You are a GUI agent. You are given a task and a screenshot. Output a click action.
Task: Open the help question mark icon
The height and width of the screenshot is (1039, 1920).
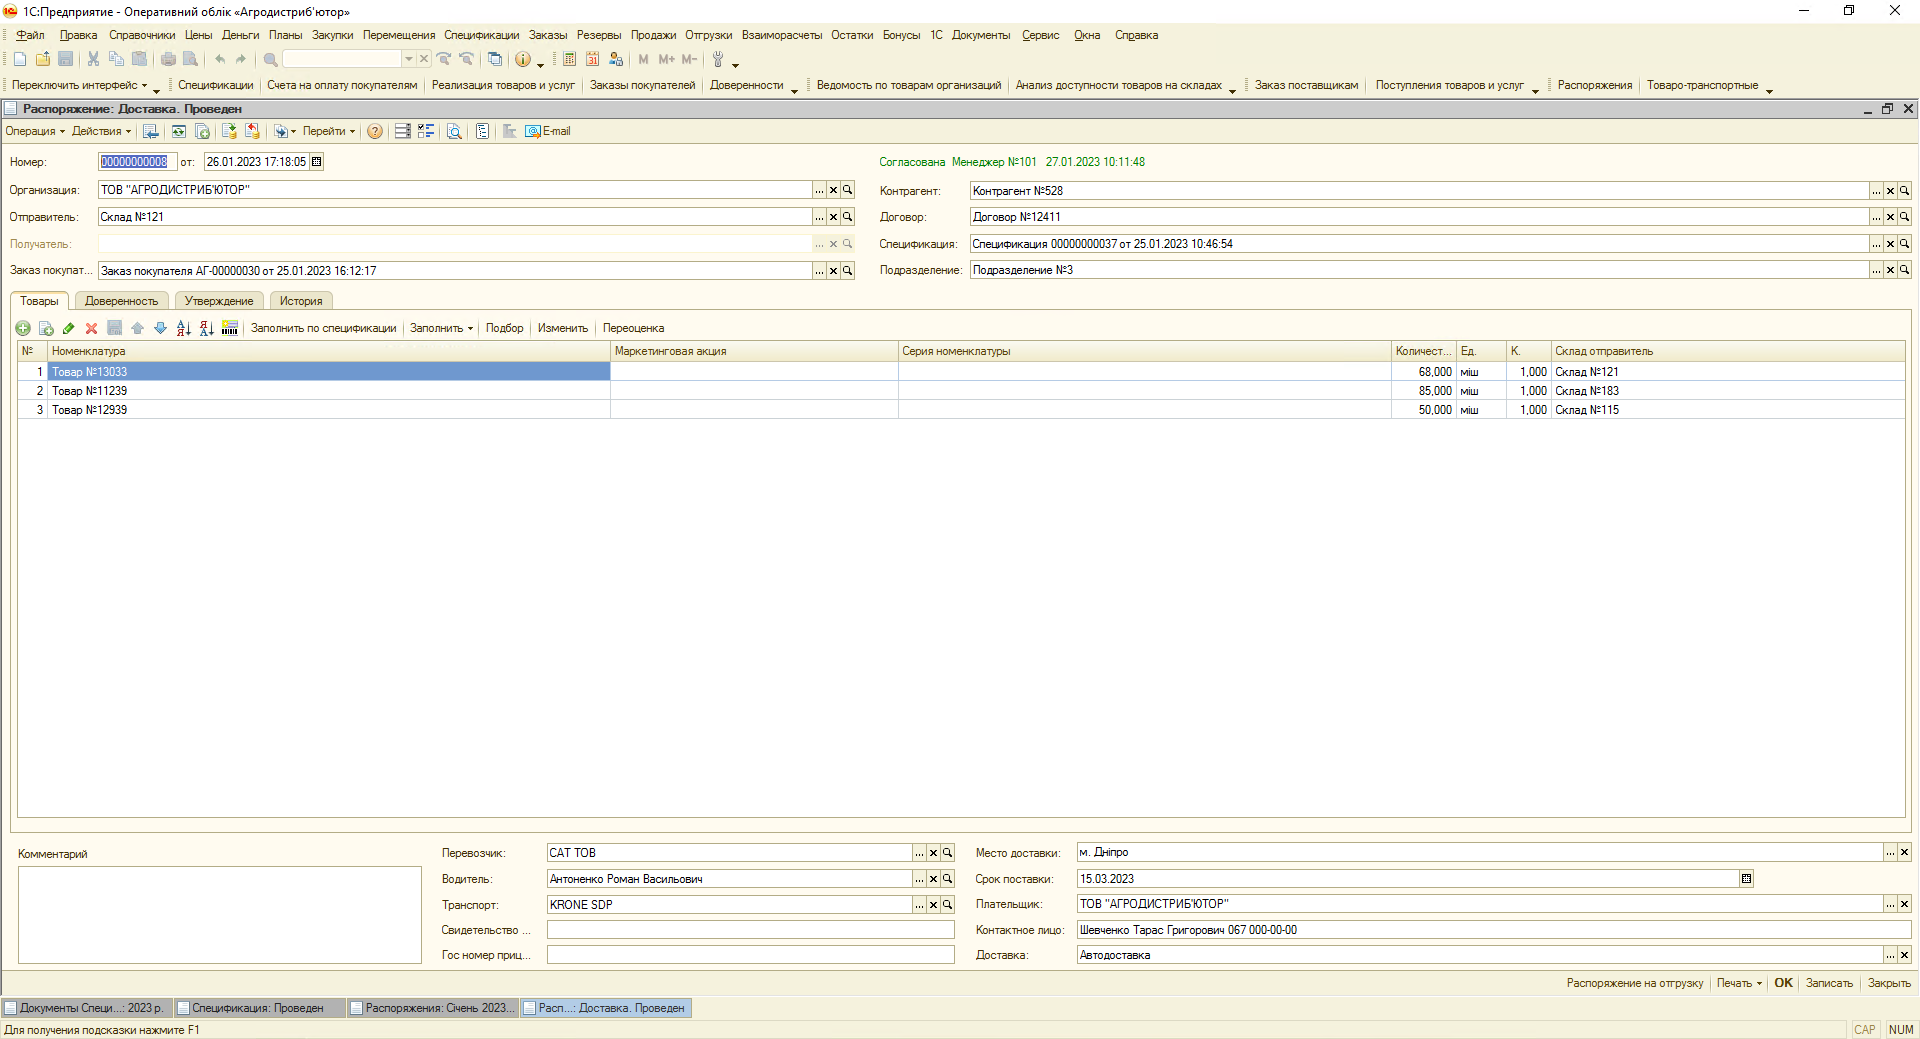[x=375, y=131]
